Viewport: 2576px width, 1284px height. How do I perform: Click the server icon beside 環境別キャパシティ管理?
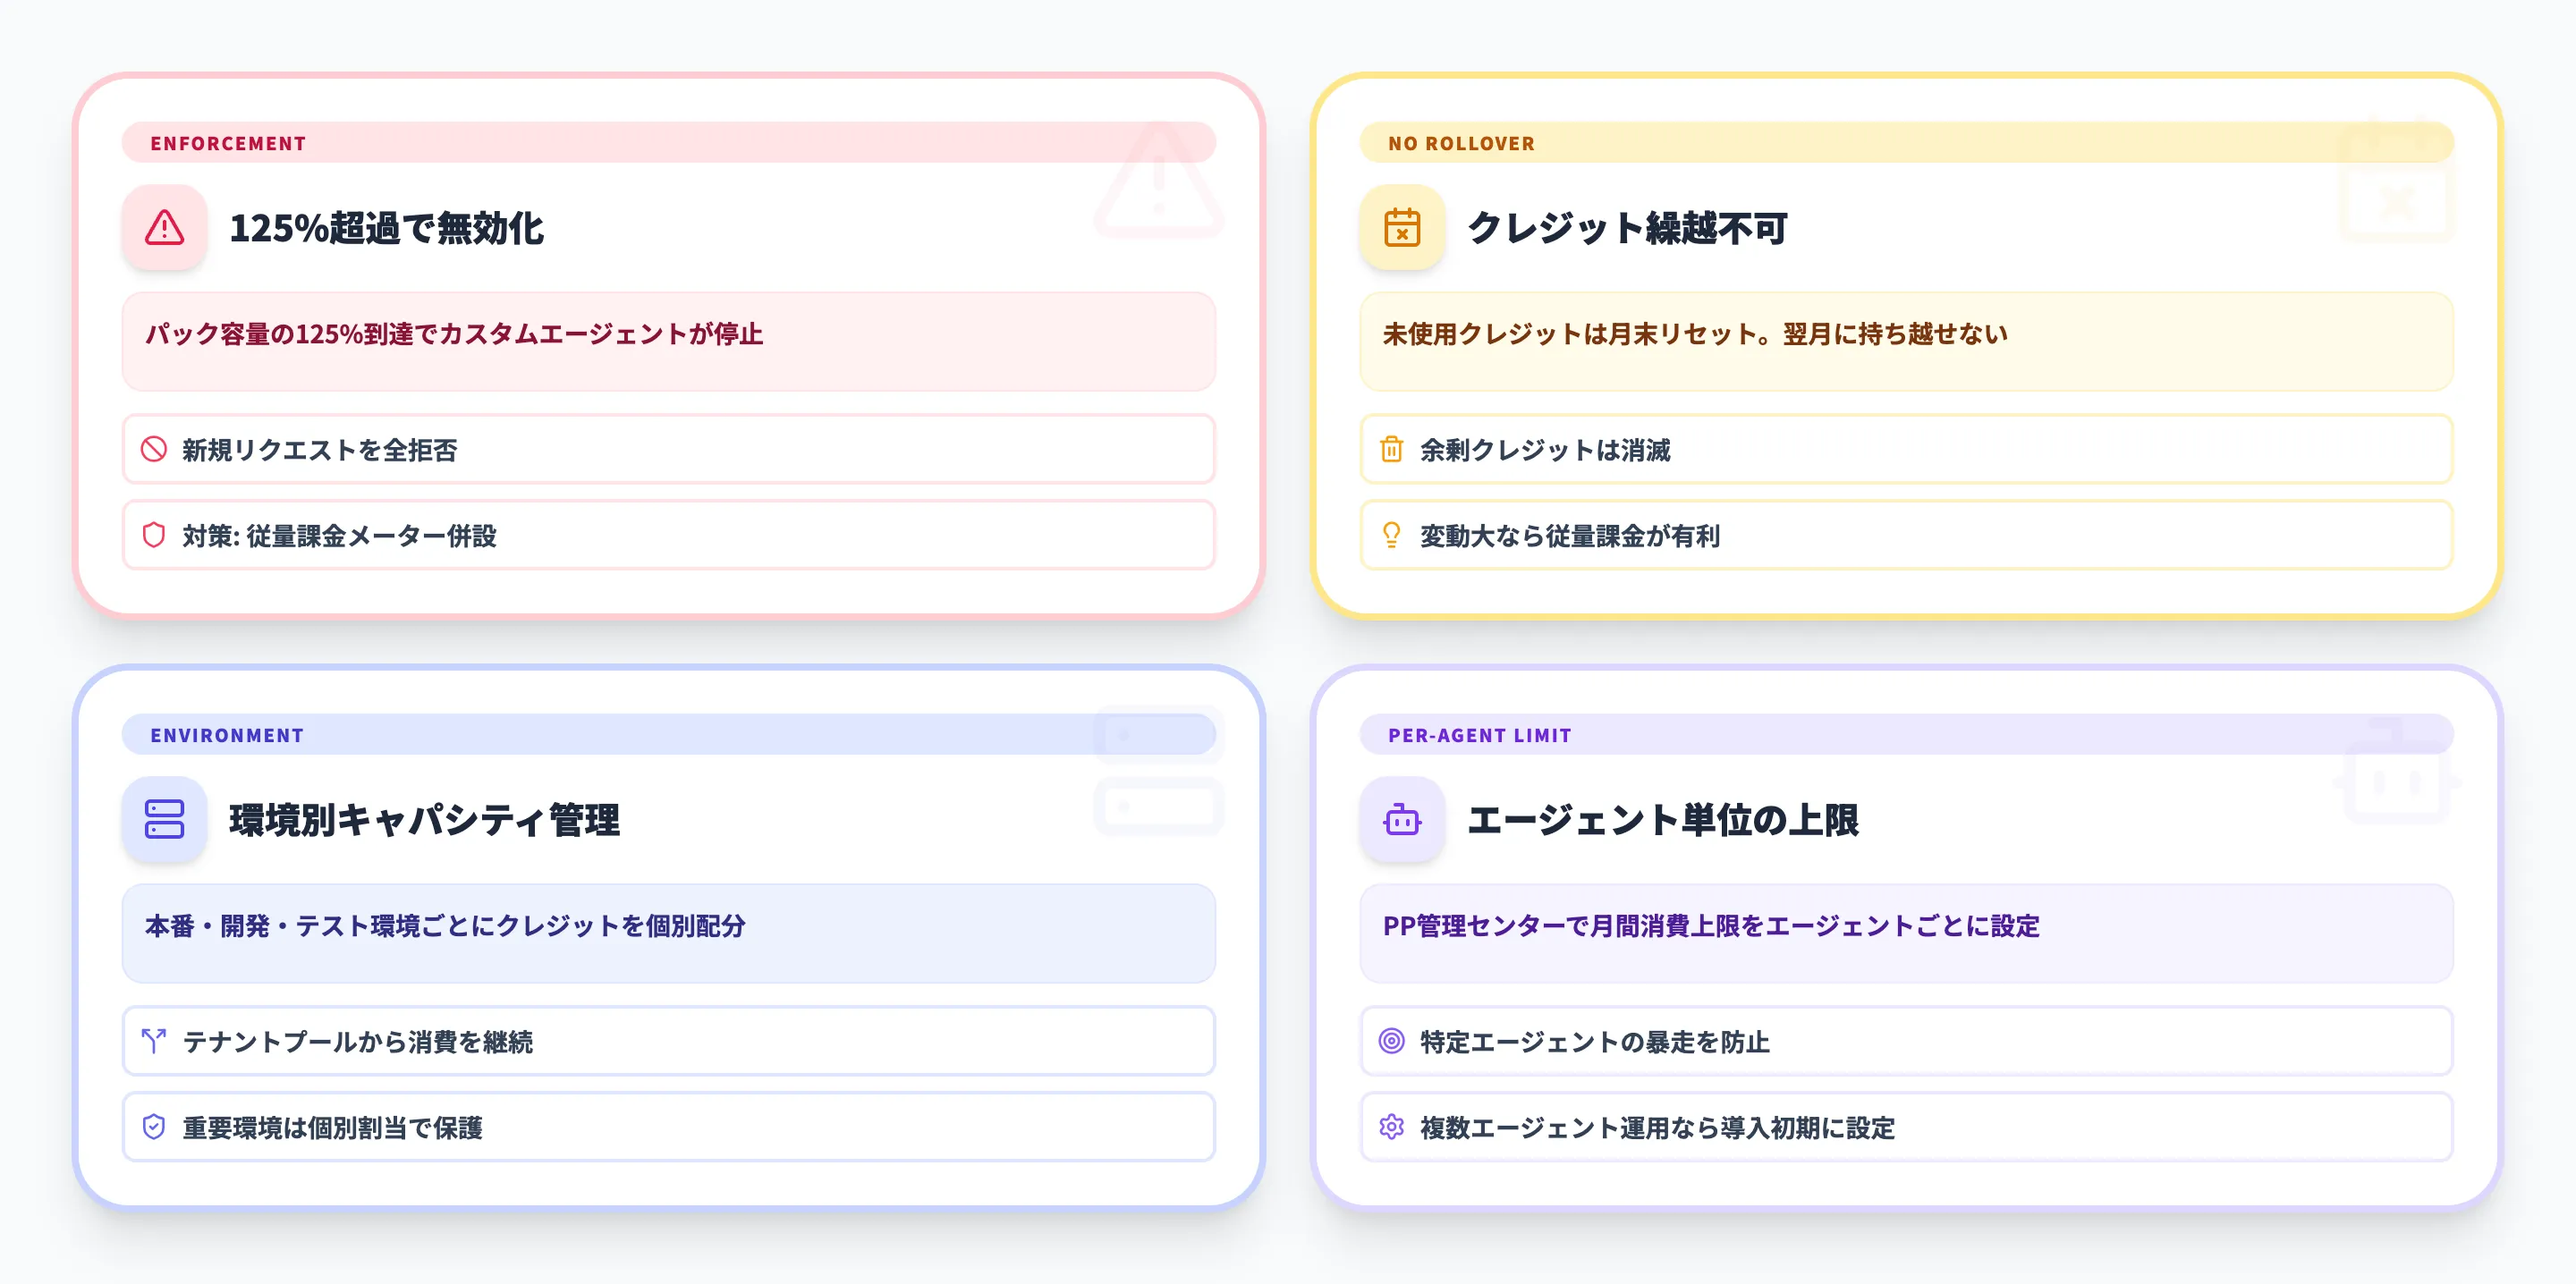pyautogui.click(x=164, y=819)
